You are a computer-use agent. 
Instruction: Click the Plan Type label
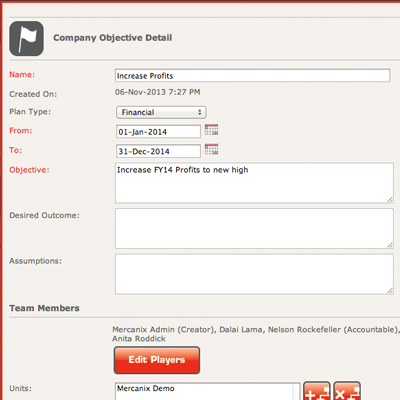pyautogui.click(x=30, y=112)
